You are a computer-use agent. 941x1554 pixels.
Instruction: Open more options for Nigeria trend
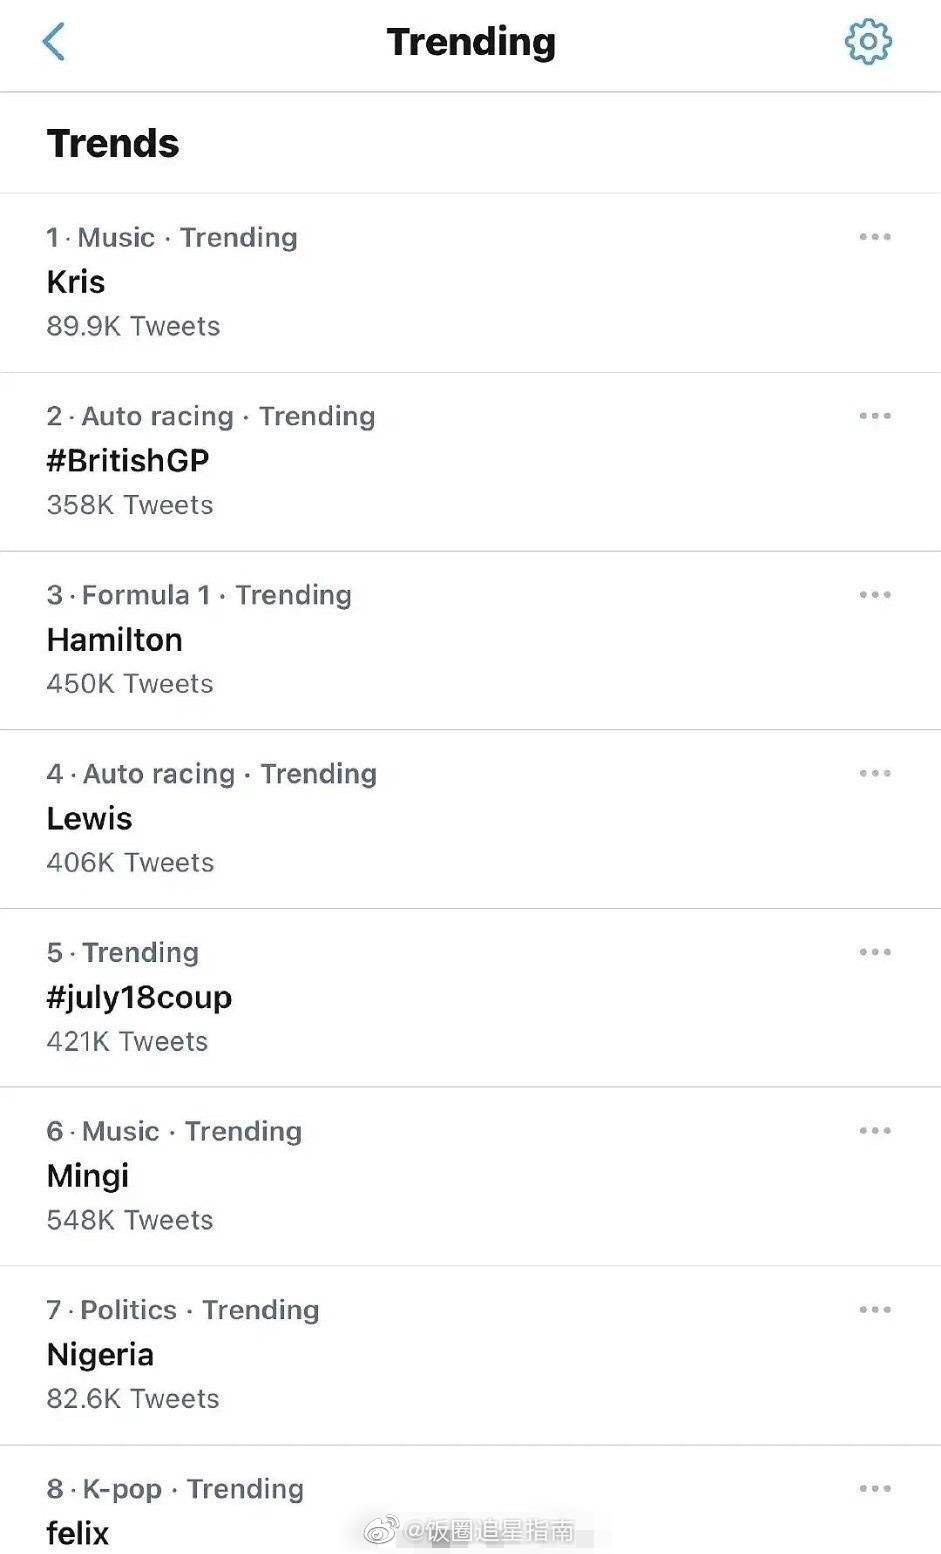874,1310
